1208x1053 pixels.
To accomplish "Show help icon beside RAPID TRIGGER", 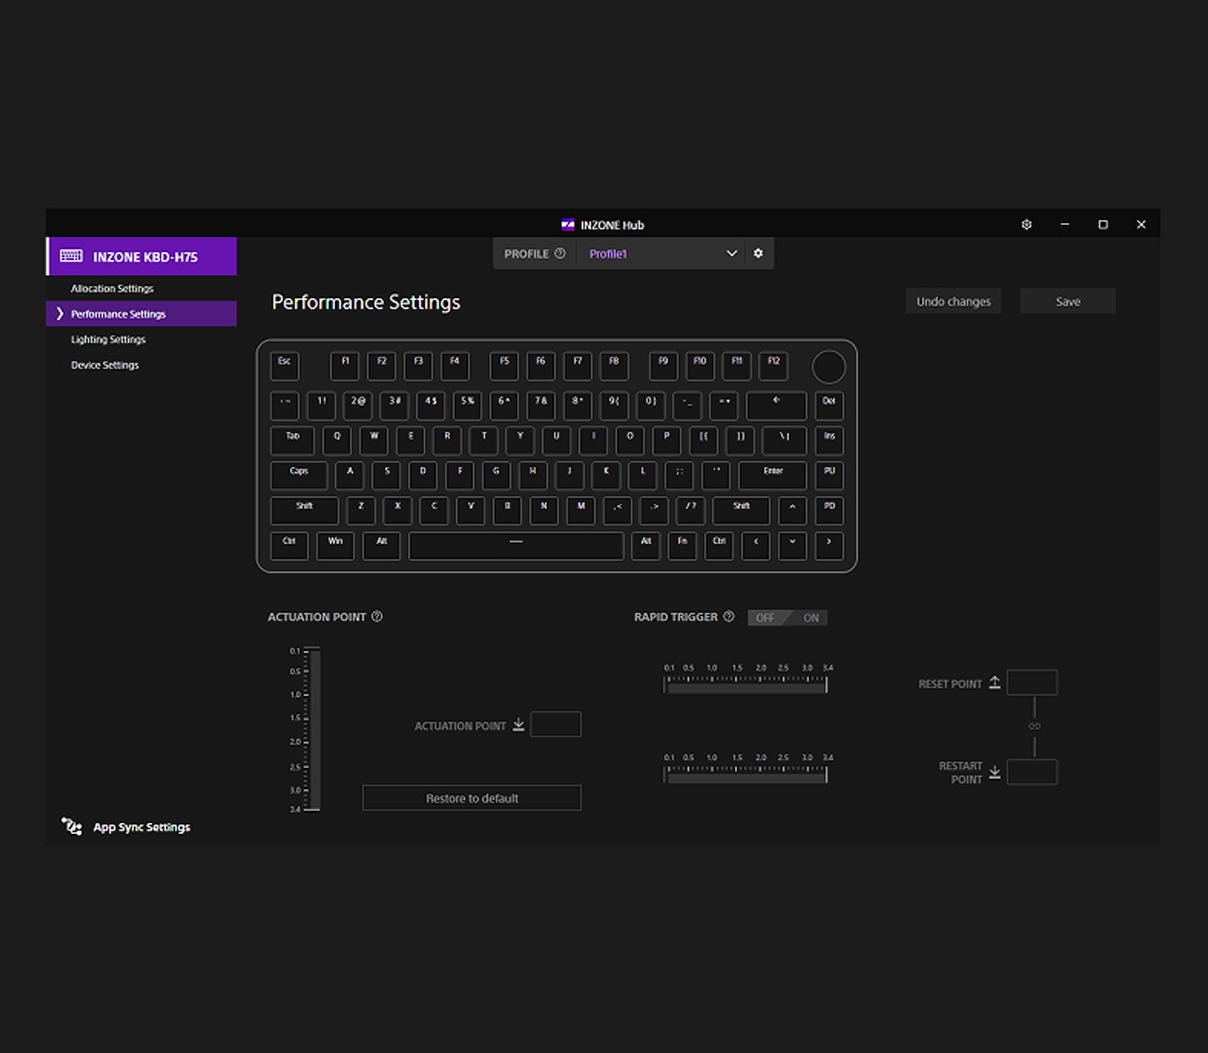I will tap(729, 617).
